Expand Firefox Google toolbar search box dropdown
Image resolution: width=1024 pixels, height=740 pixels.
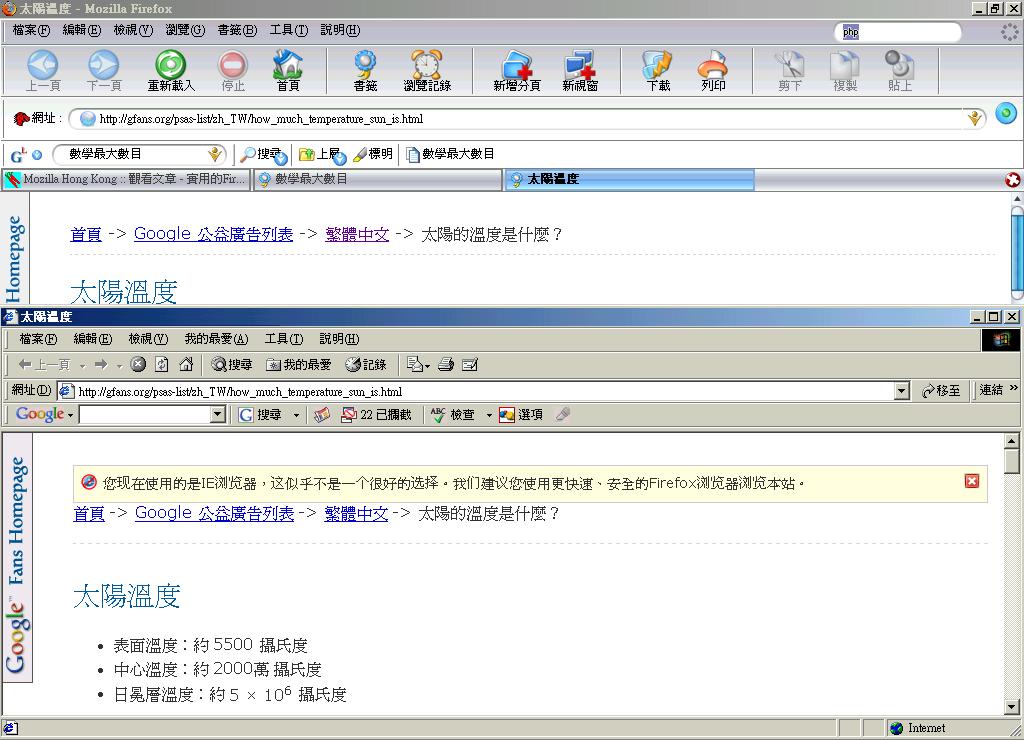point(214,155)
